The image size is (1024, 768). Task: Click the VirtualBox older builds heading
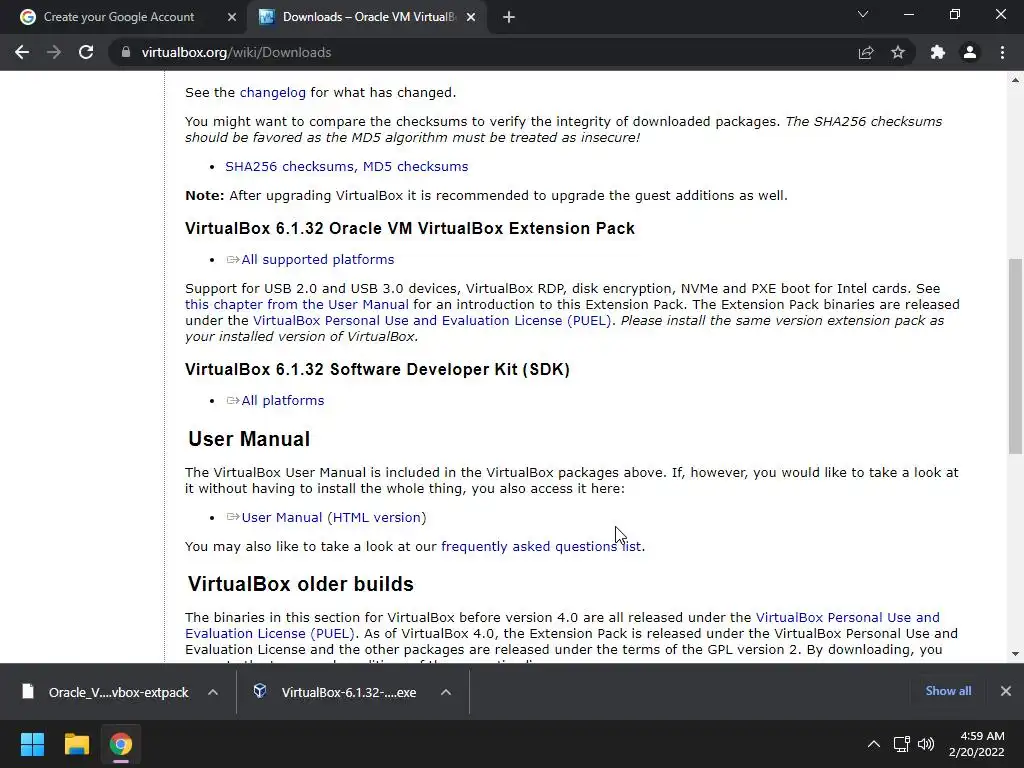point(300,584)
